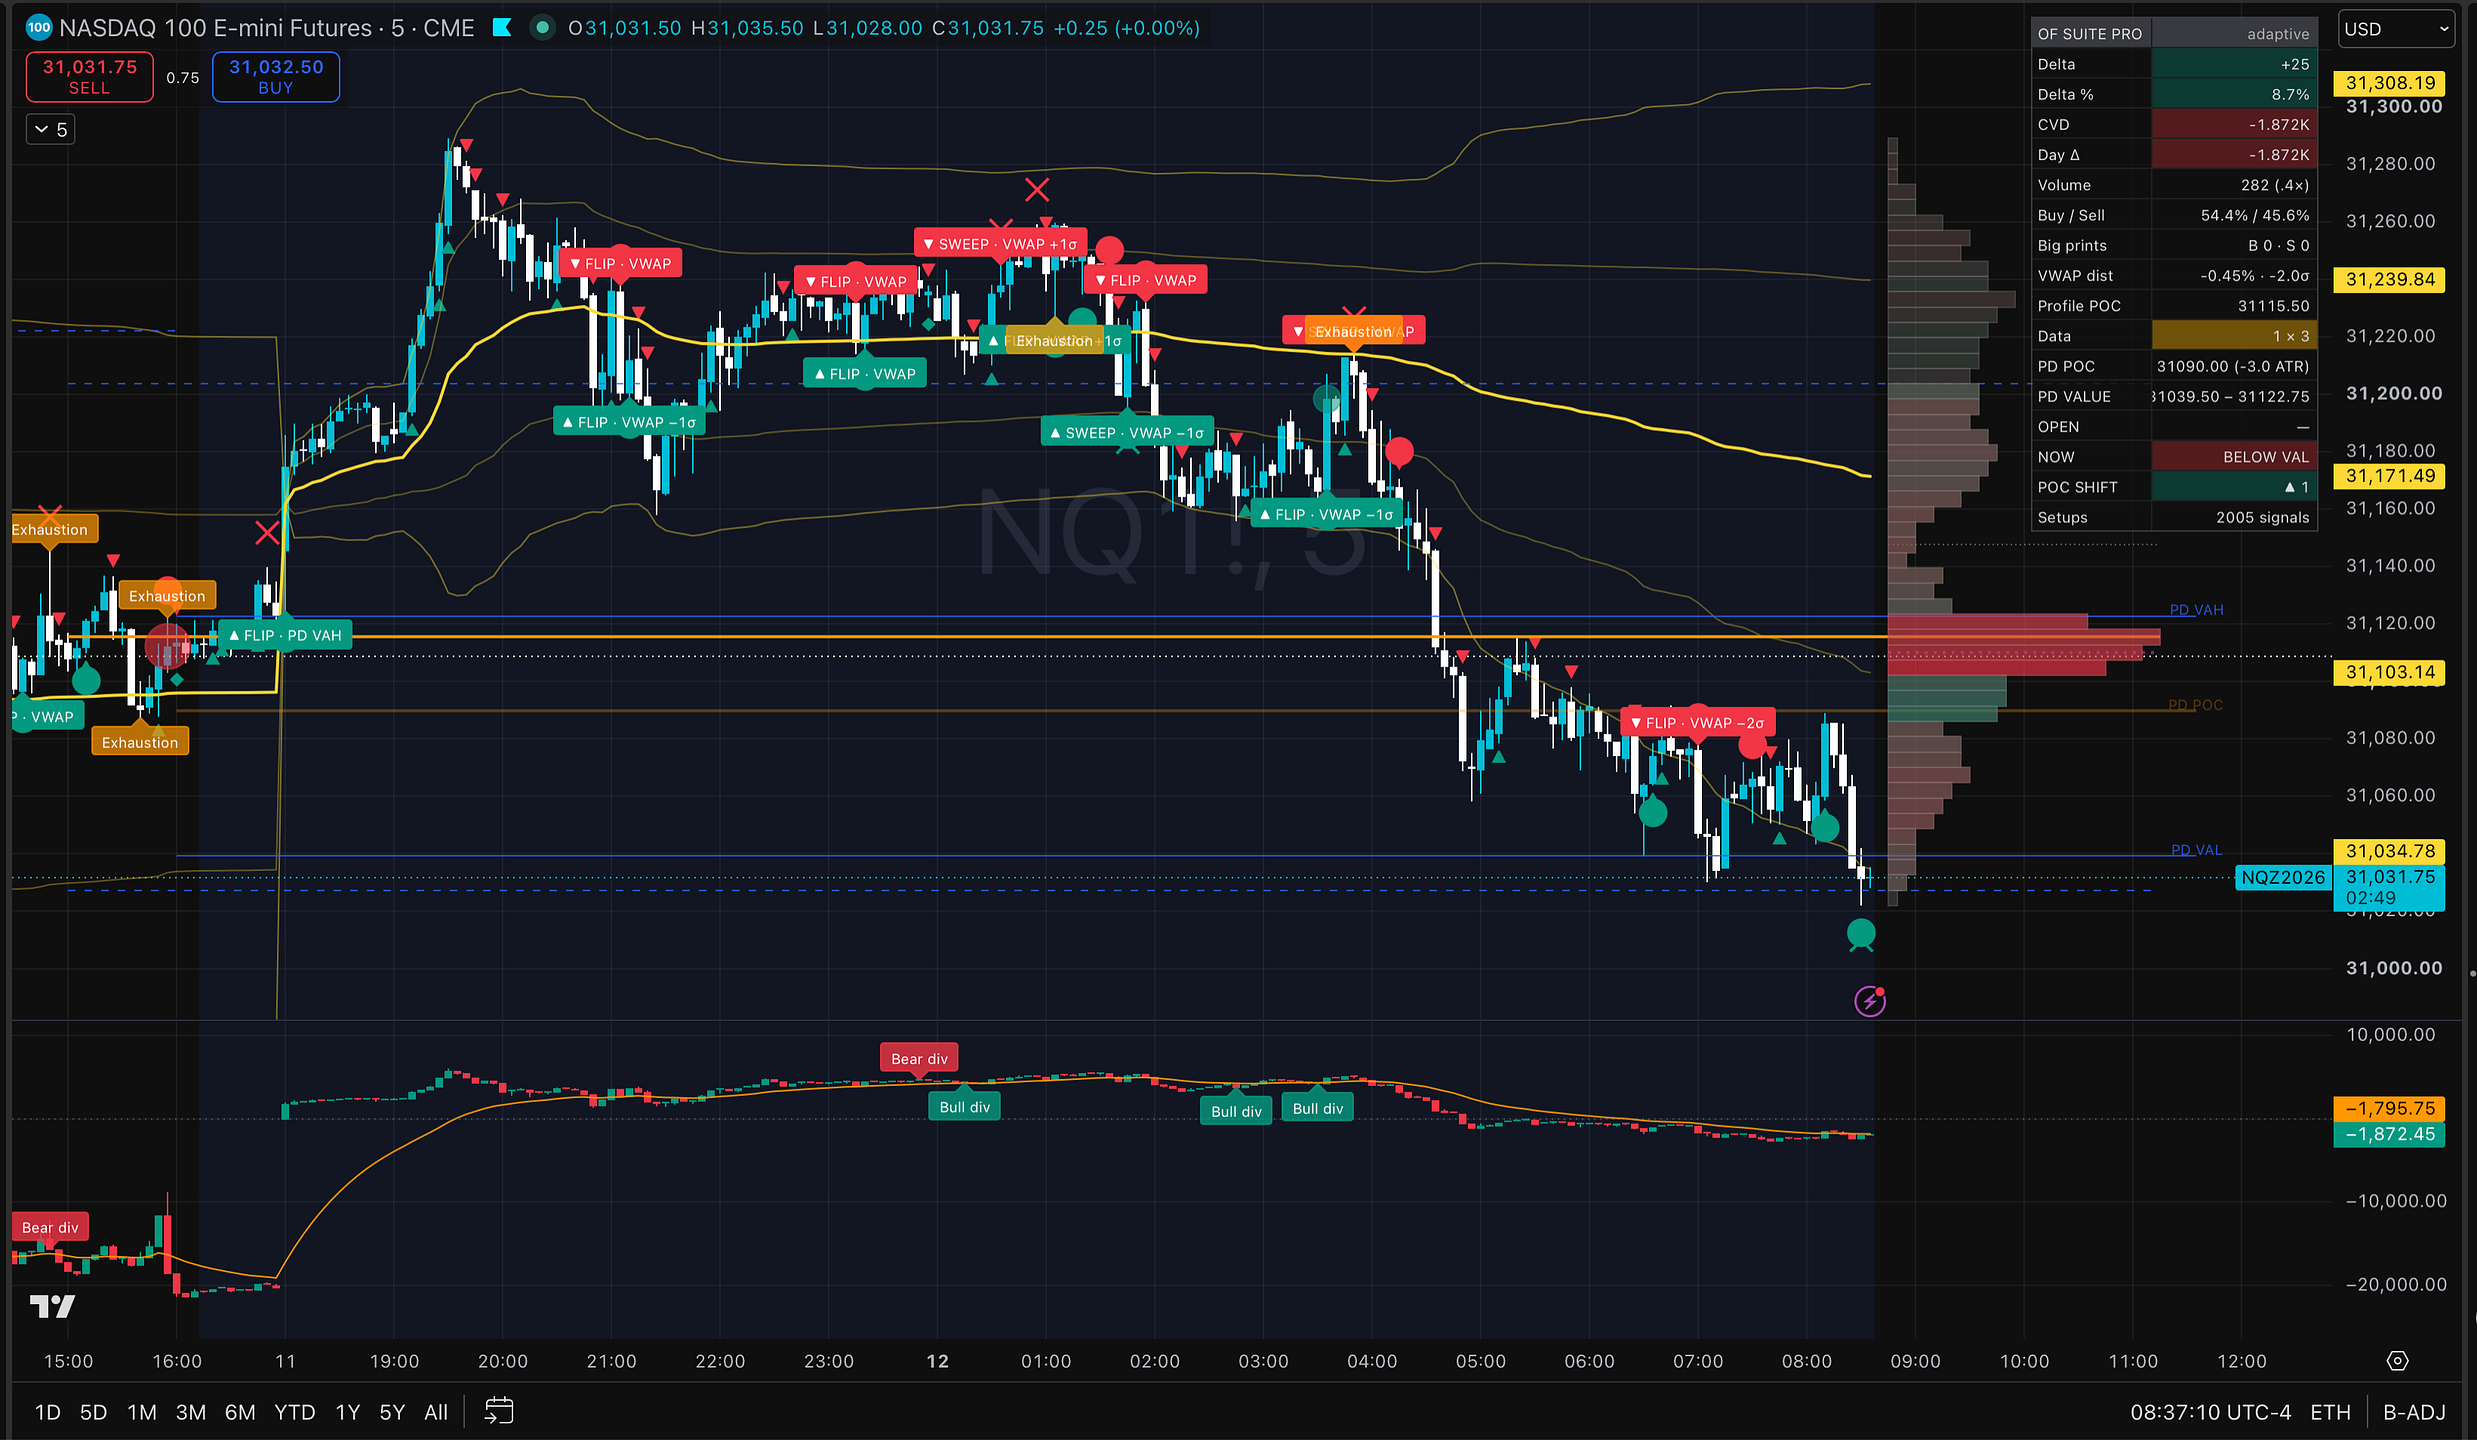
Task: Select the 1D time range
Action: 48,1412
